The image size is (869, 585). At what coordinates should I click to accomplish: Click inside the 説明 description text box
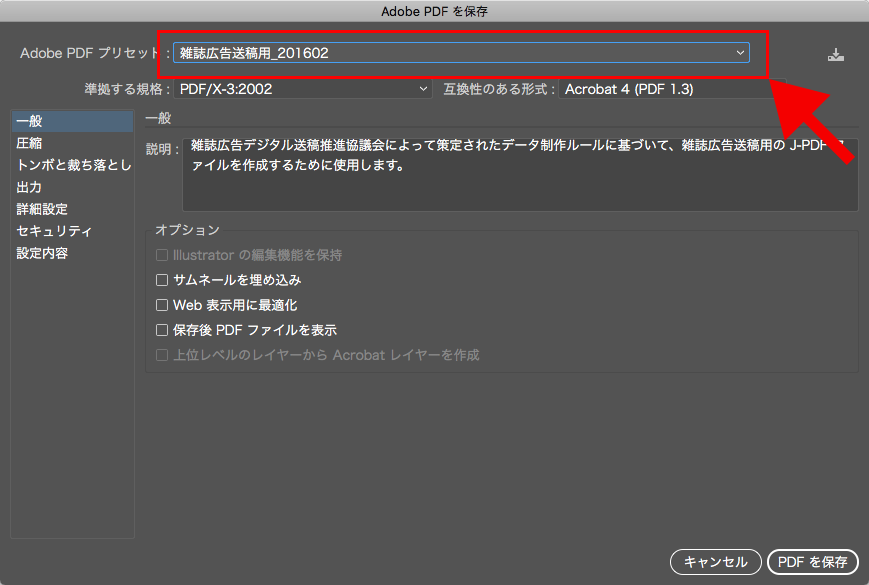tap(520, 175)
